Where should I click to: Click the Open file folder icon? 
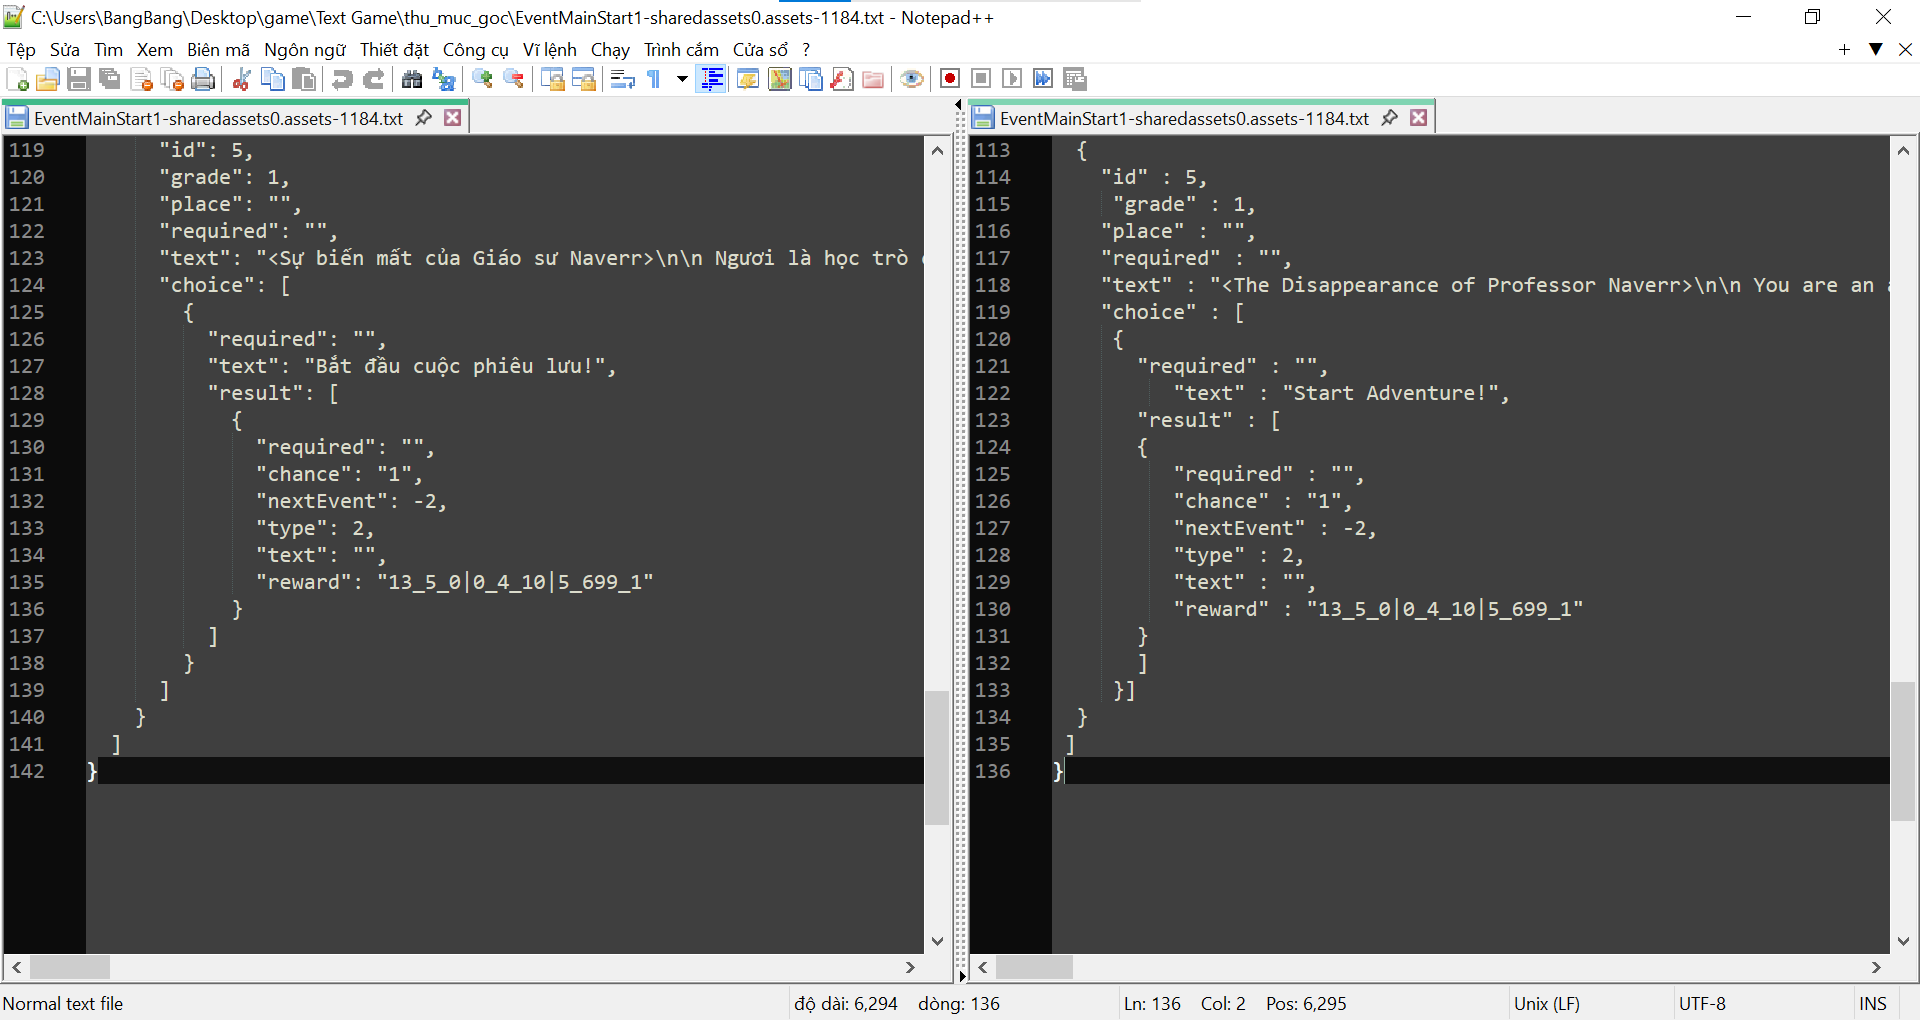pos(47,79)
